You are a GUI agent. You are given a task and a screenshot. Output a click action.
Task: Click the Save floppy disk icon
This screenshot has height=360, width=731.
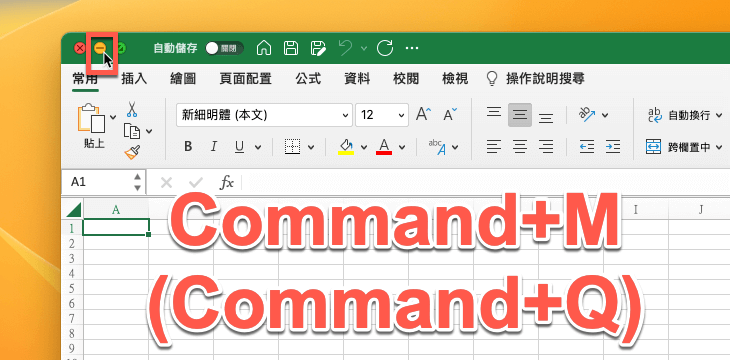pyautogui.click(x=291, y=48)
